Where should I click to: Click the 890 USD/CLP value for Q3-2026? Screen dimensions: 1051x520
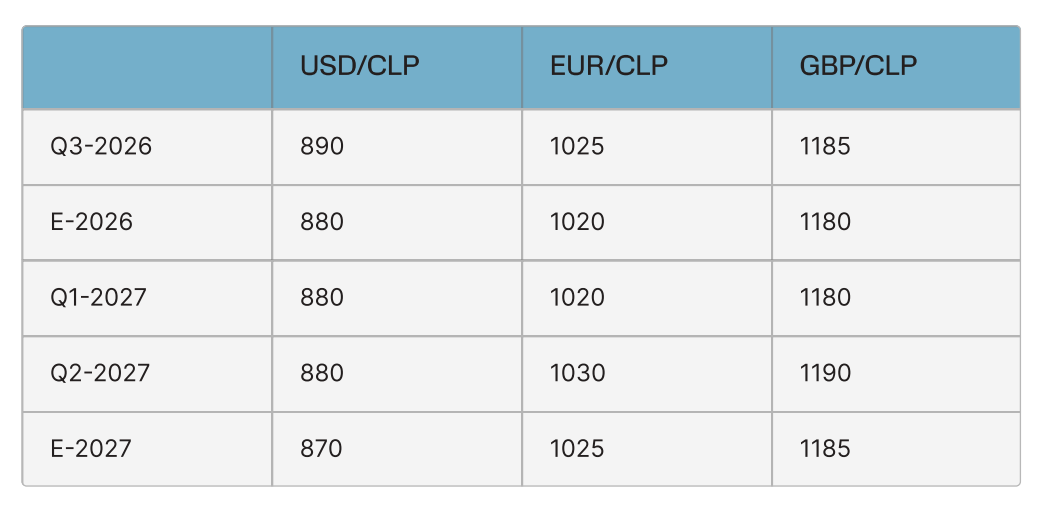397,147
